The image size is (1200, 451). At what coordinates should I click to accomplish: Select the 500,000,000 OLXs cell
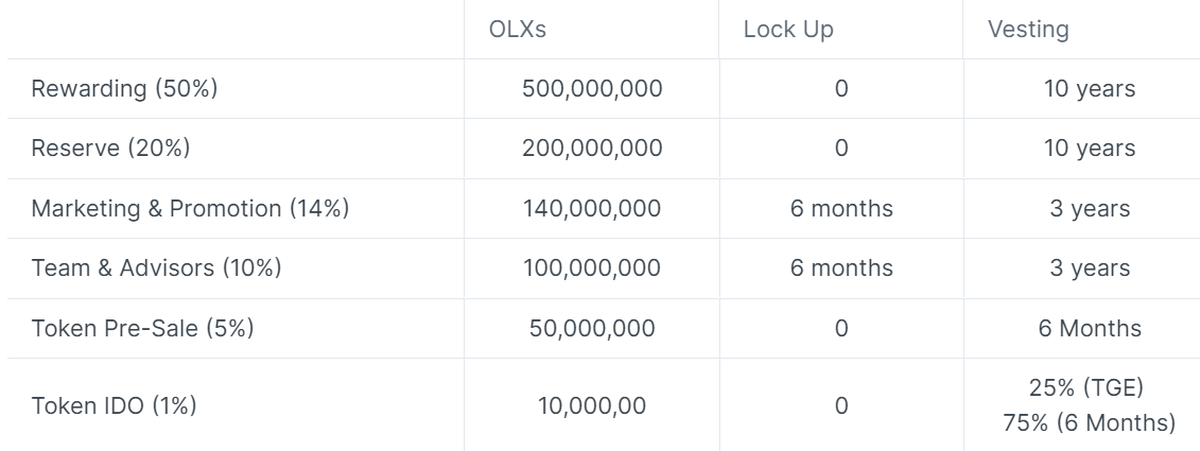click(x=592, y=89)
